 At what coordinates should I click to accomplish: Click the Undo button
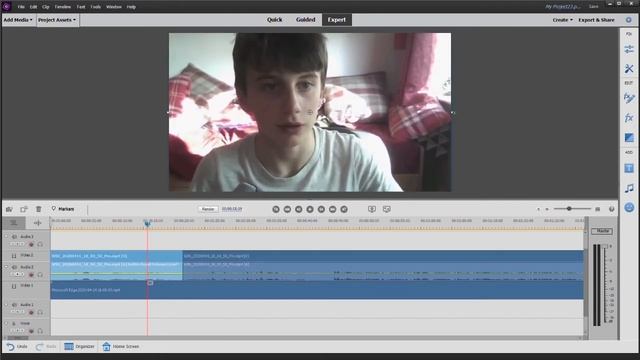tap(17, 347)
